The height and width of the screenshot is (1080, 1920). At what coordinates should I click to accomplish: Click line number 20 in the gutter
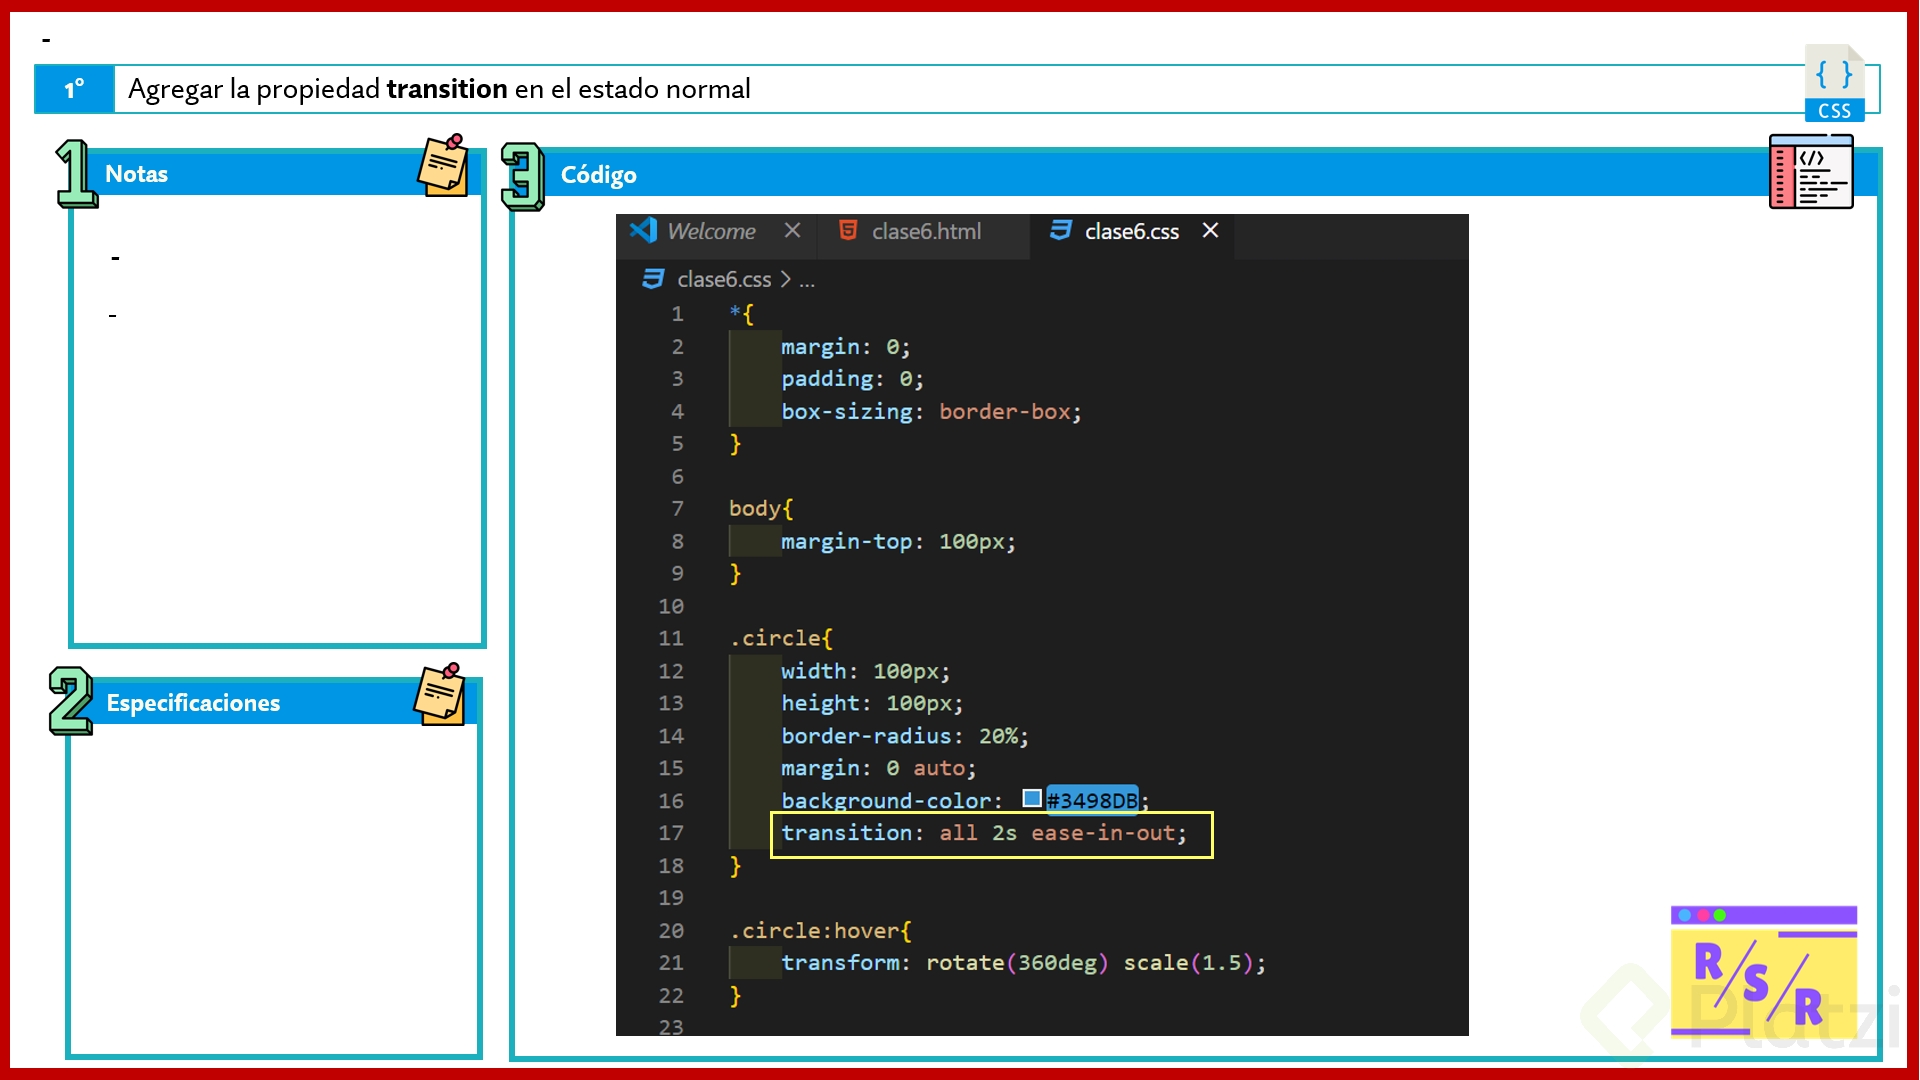[x=671, y=931]
